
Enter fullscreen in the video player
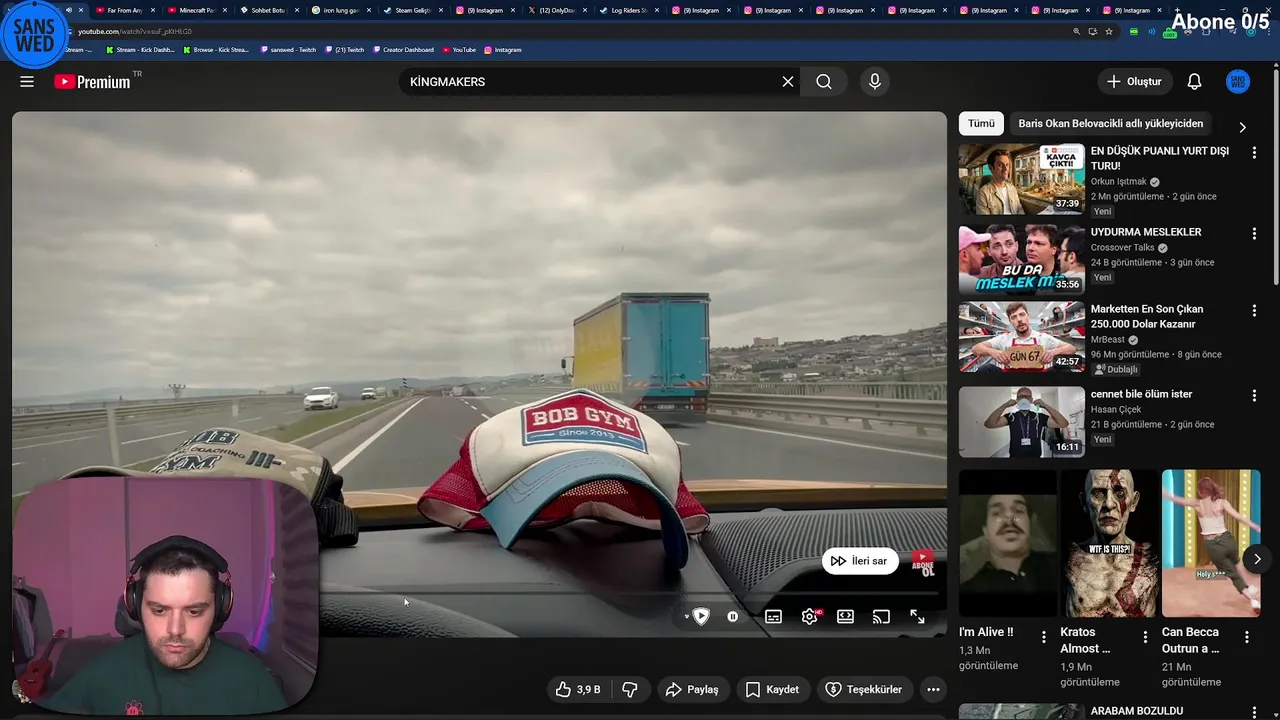coord(917,617)
